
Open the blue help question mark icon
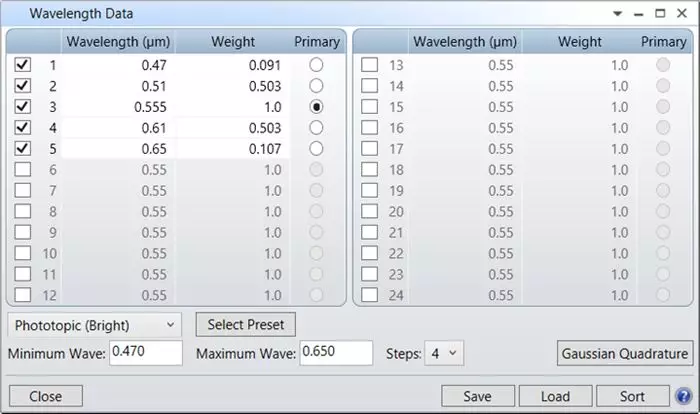pos(683,396)
